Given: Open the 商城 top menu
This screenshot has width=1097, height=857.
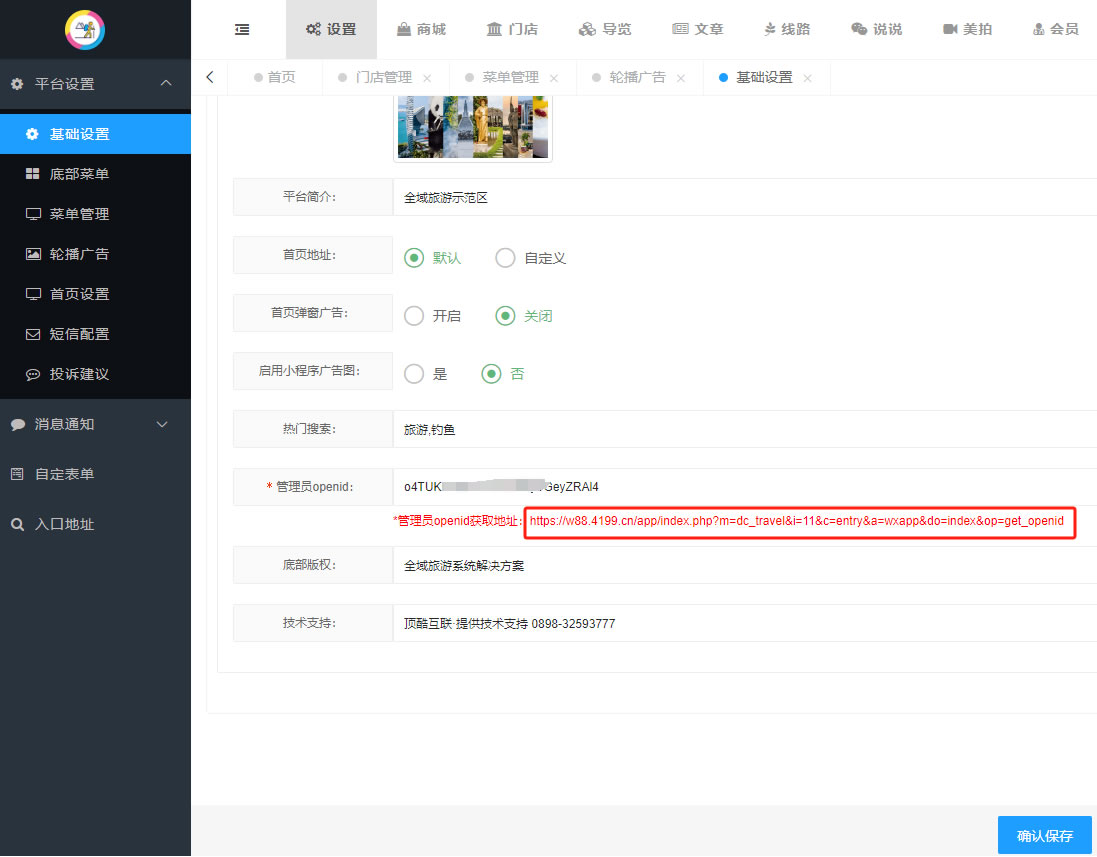Looking at the screenshot, I should tap(421, 29).
